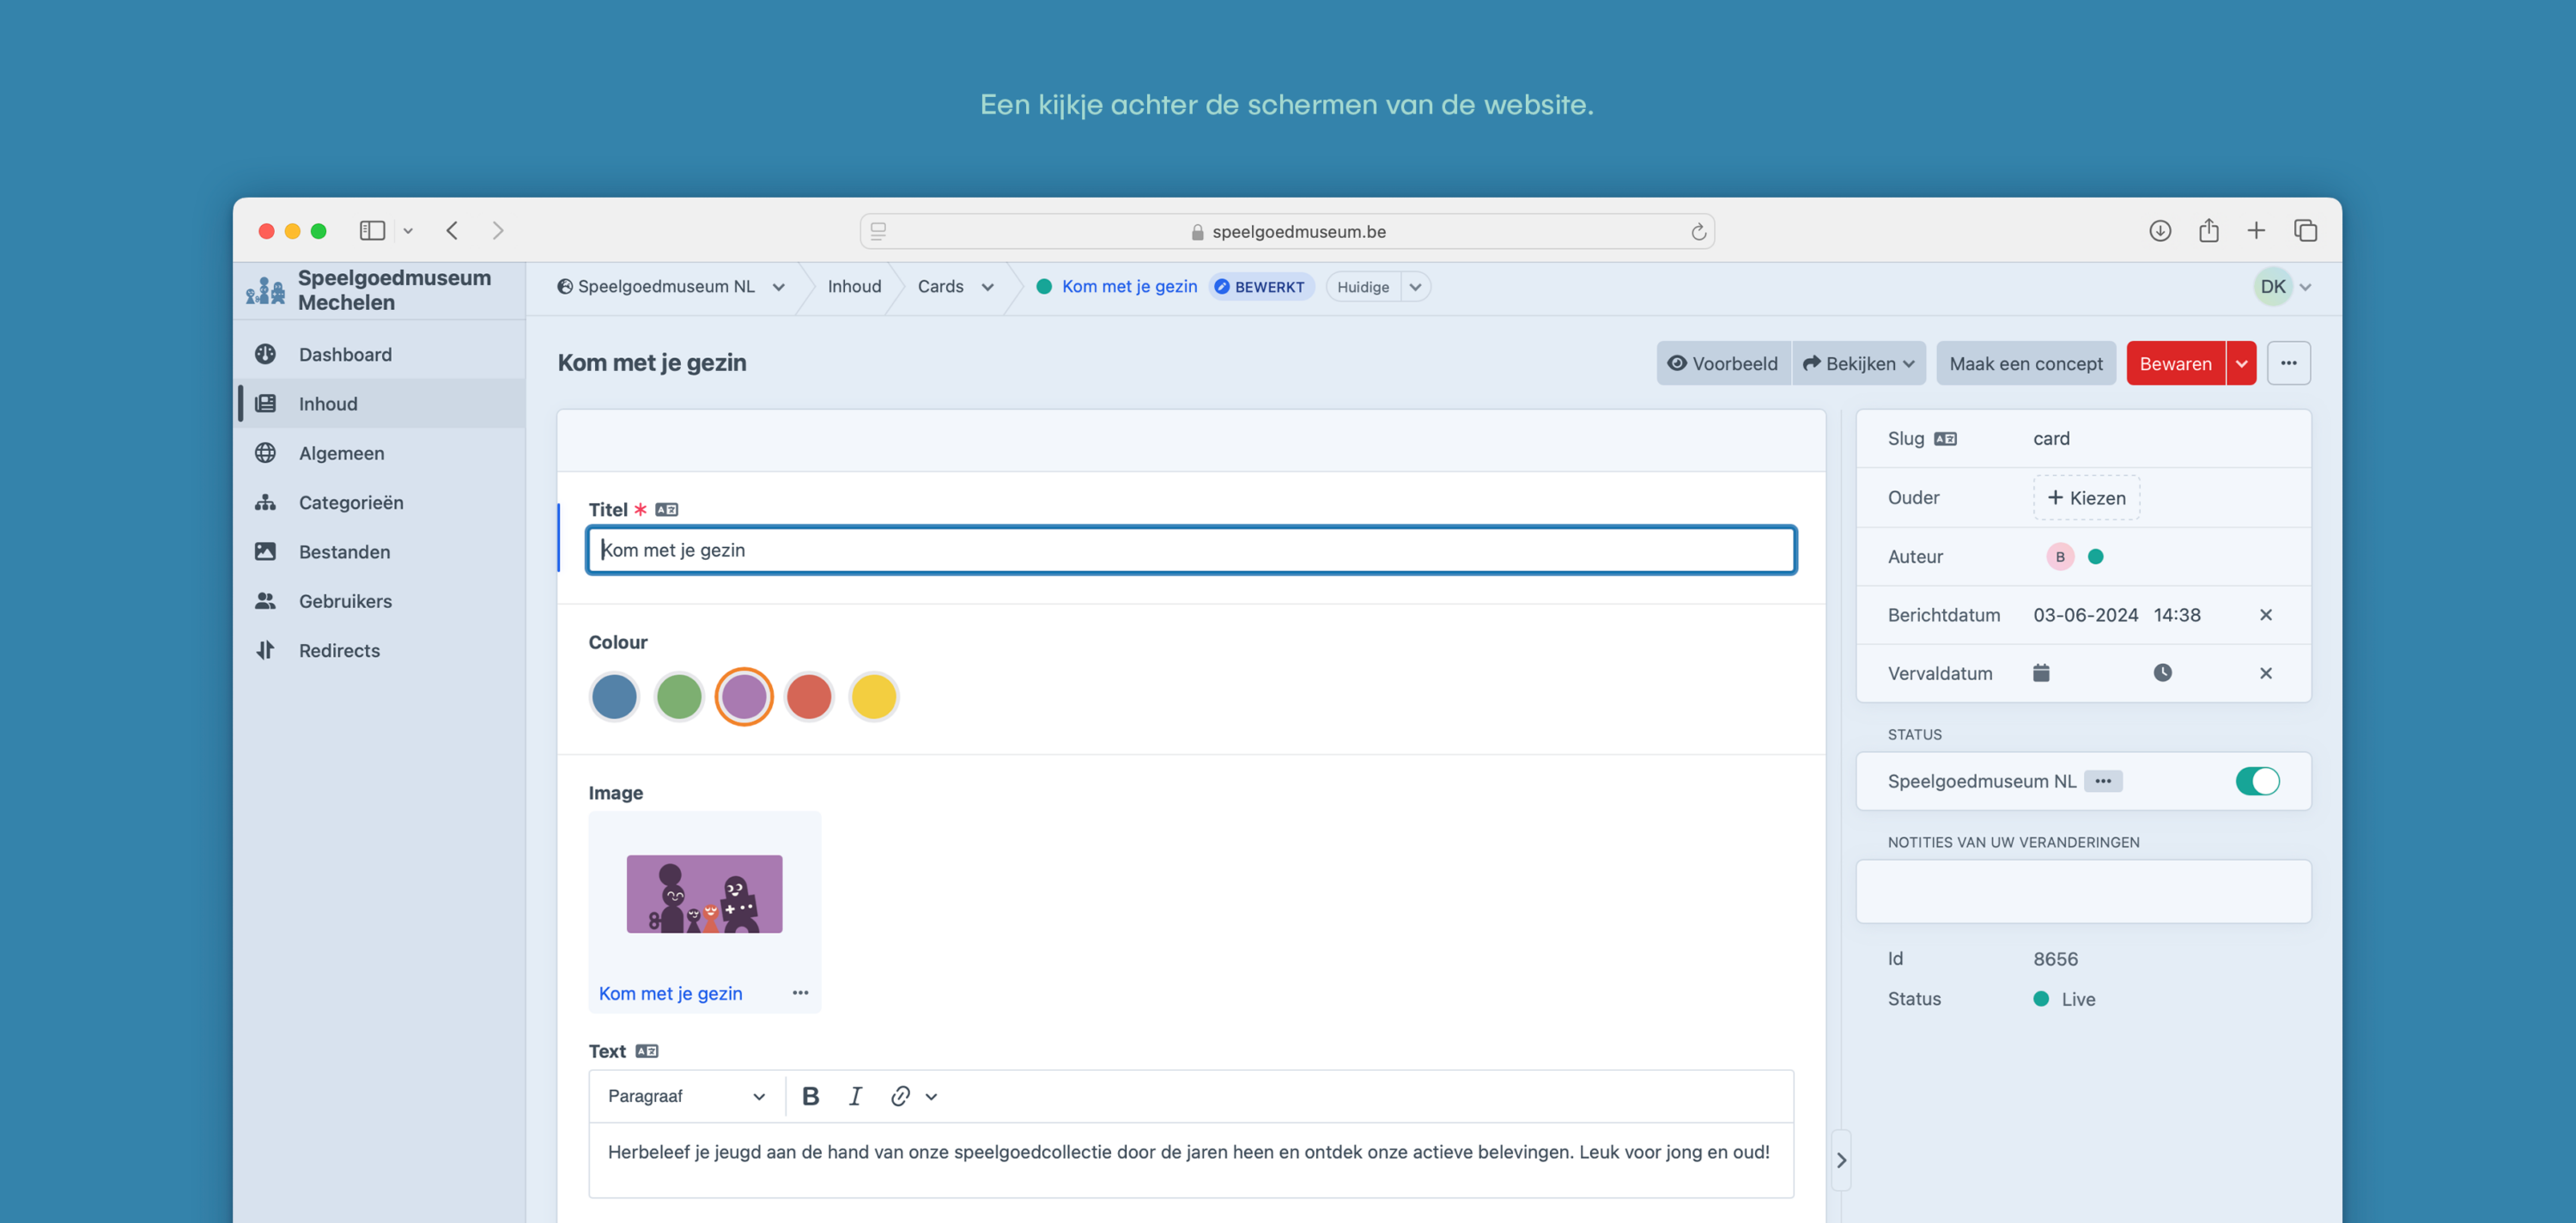Viewport: 2576px width, 1223px height.
Task: Click the Inhoud breadcrumb
Action: click(x=854, y=287)
